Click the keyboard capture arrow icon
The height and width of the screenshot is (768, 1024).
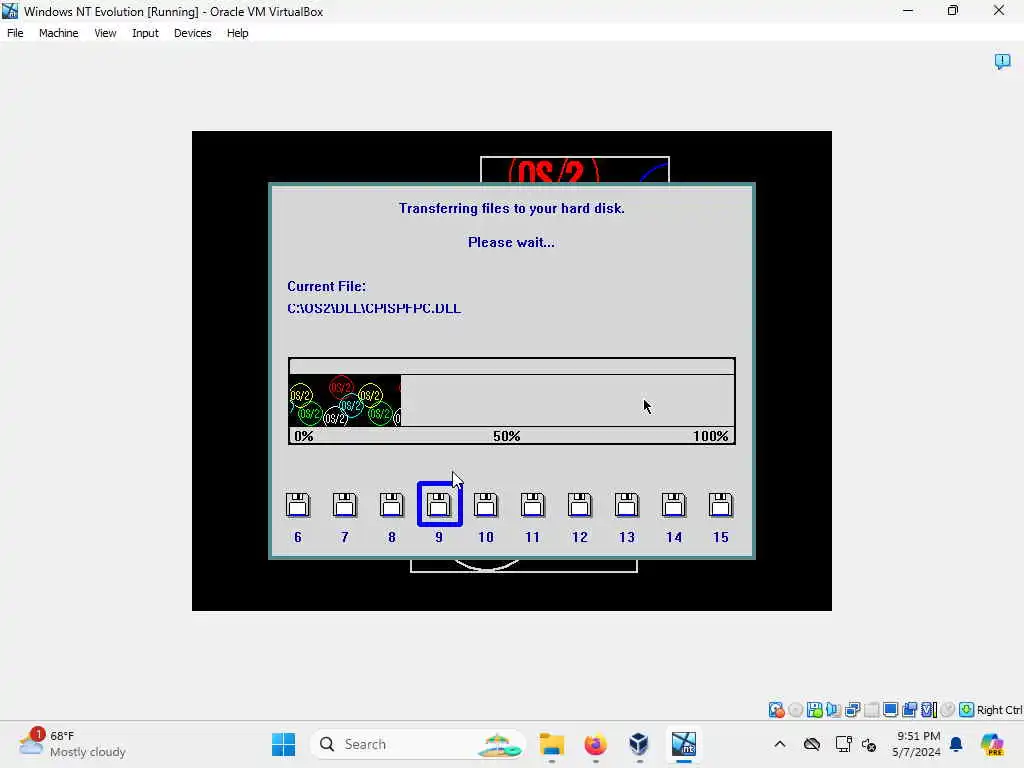click(967, 710)
